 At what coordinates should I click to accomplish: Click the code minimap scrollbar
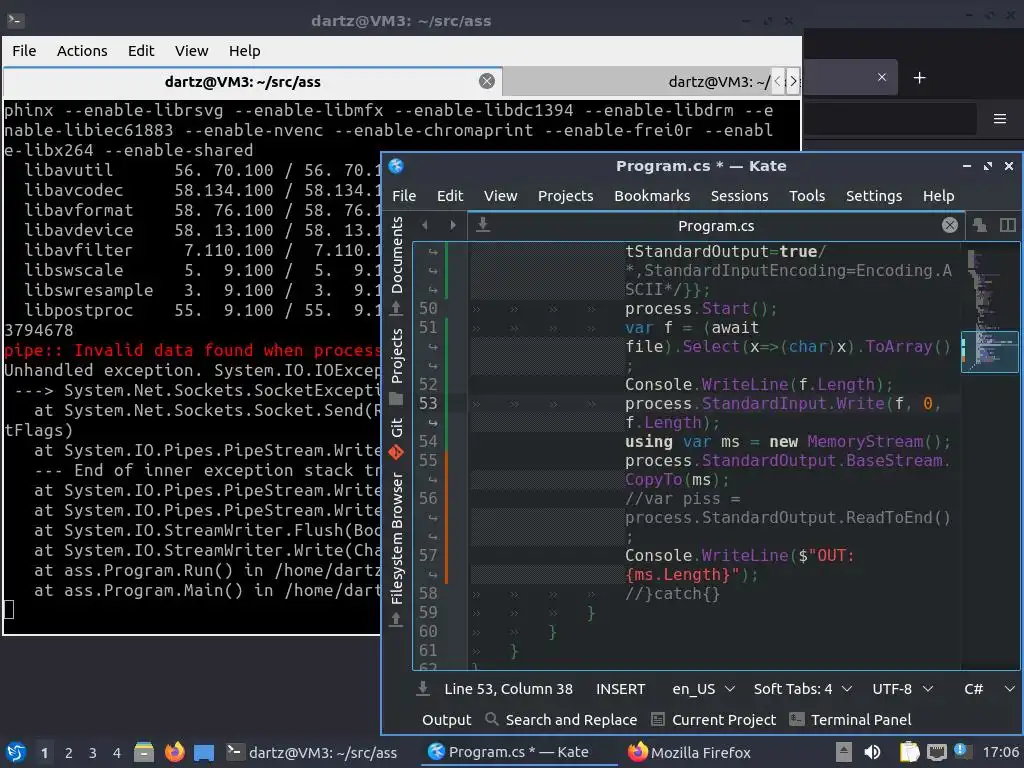coord(989,455)
